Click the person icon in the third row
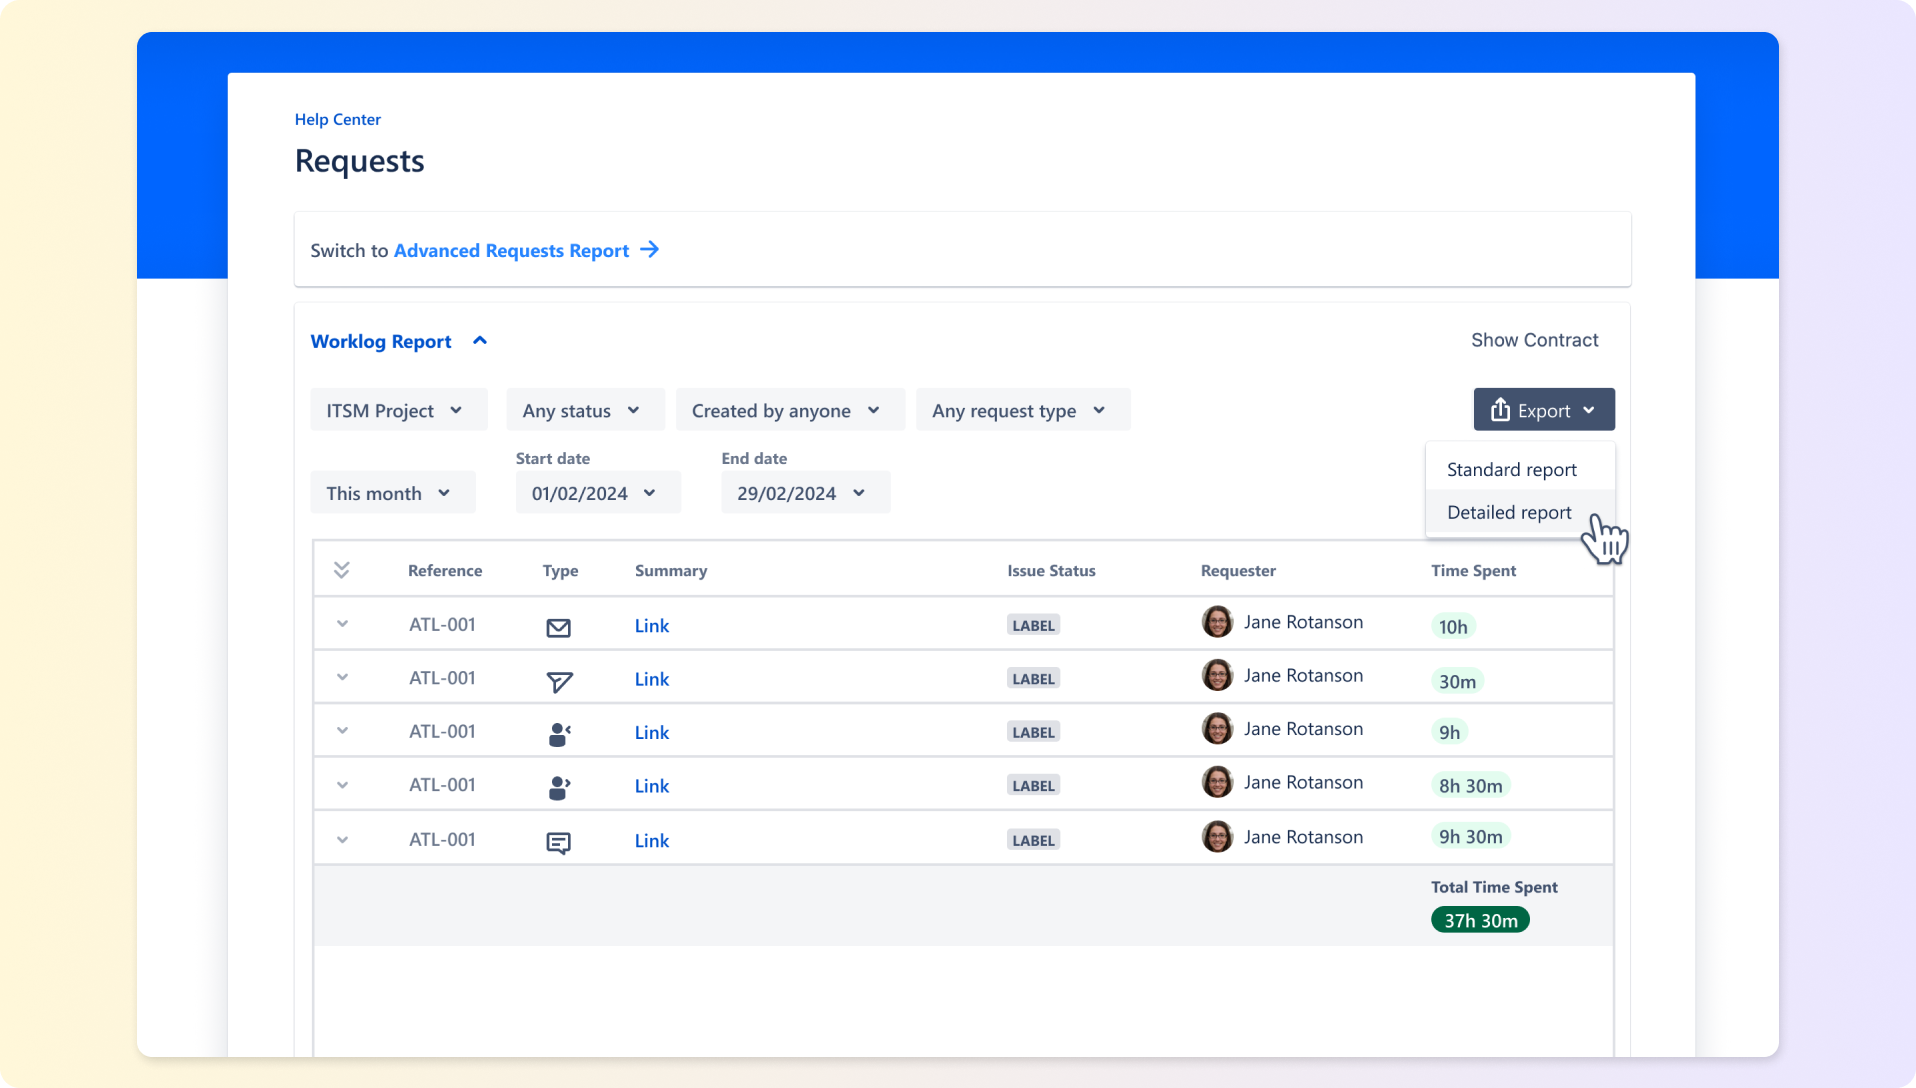The width and height of the screenshot is (1916, 1088). point(559,734)
